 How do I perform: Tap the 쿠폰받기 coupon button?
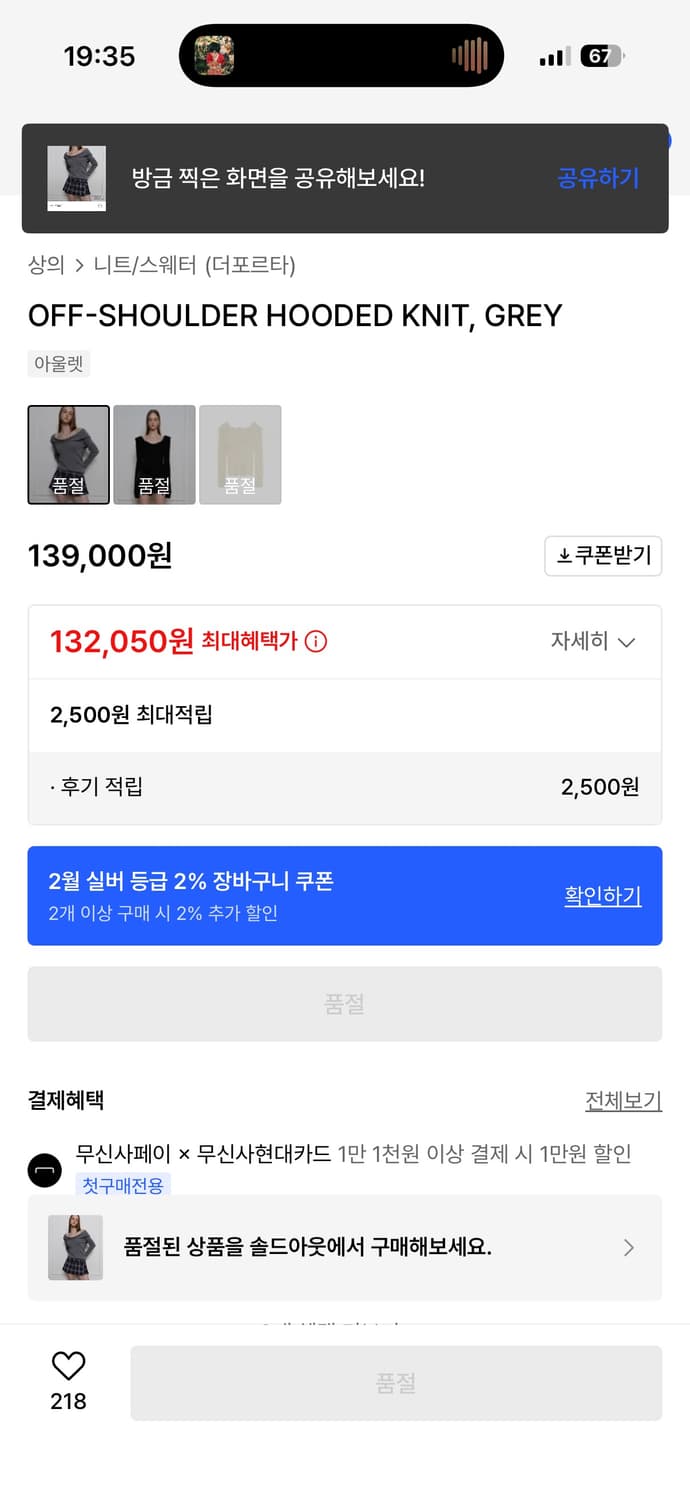[603, 556]
